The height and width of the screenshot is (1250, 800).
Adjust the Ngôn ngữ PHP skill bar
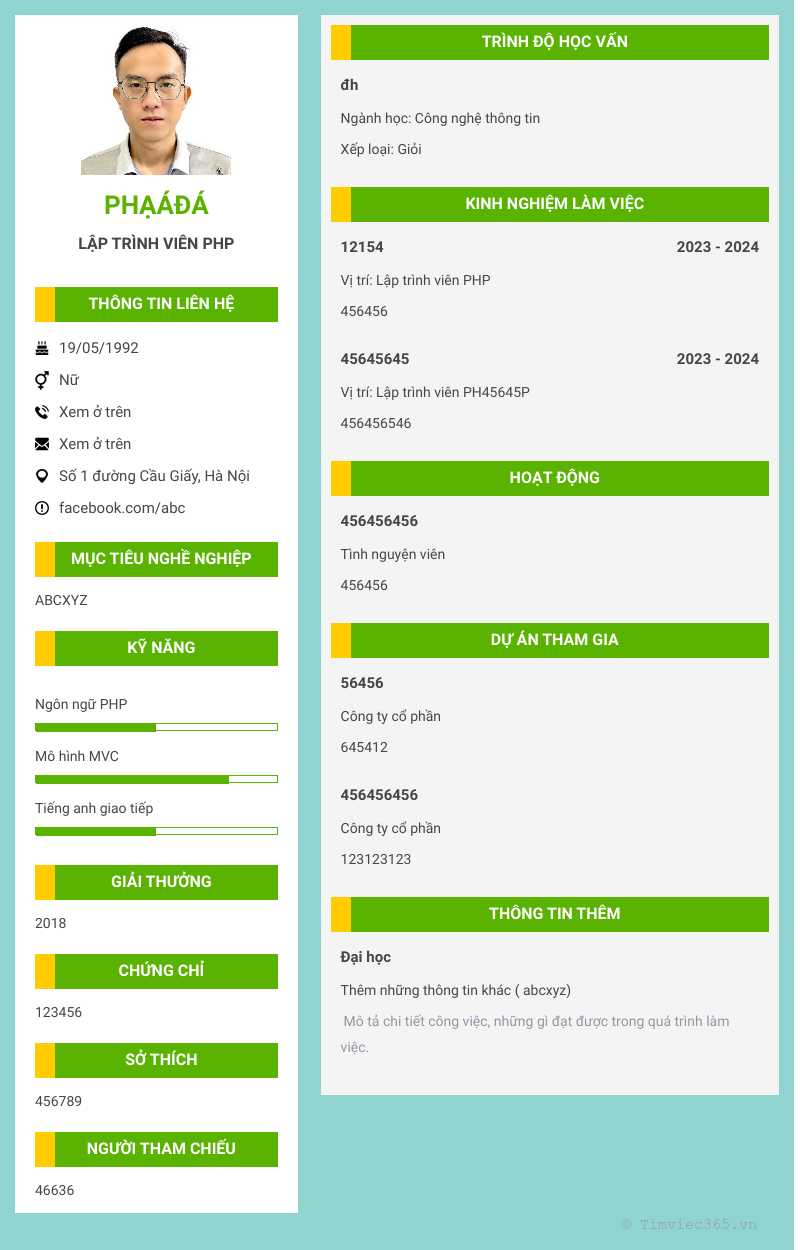(156, 727)
